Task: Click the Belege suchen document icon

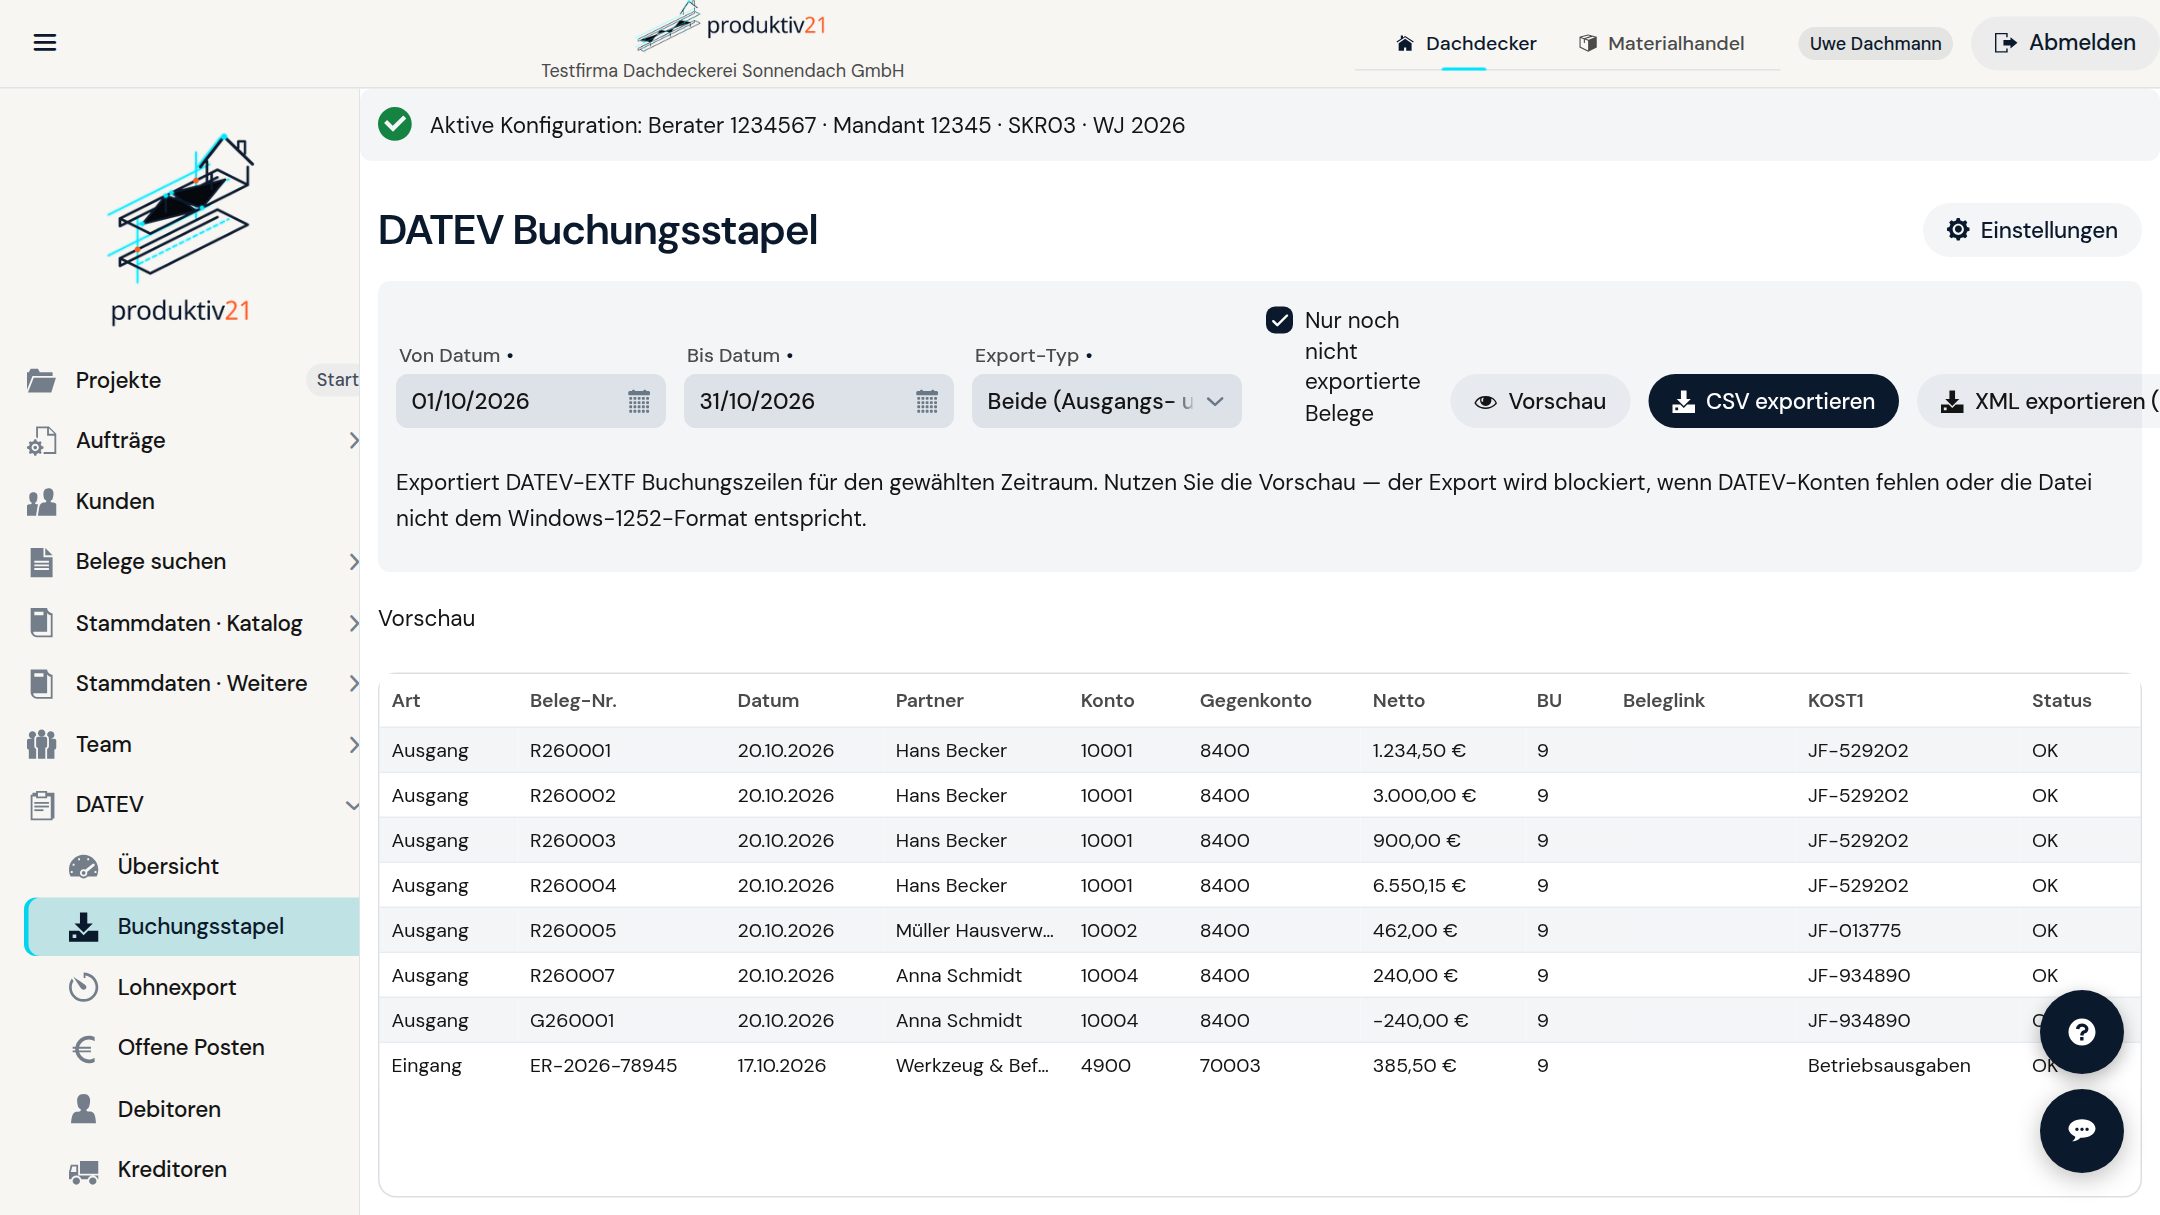Action: (x=41, y=562)
